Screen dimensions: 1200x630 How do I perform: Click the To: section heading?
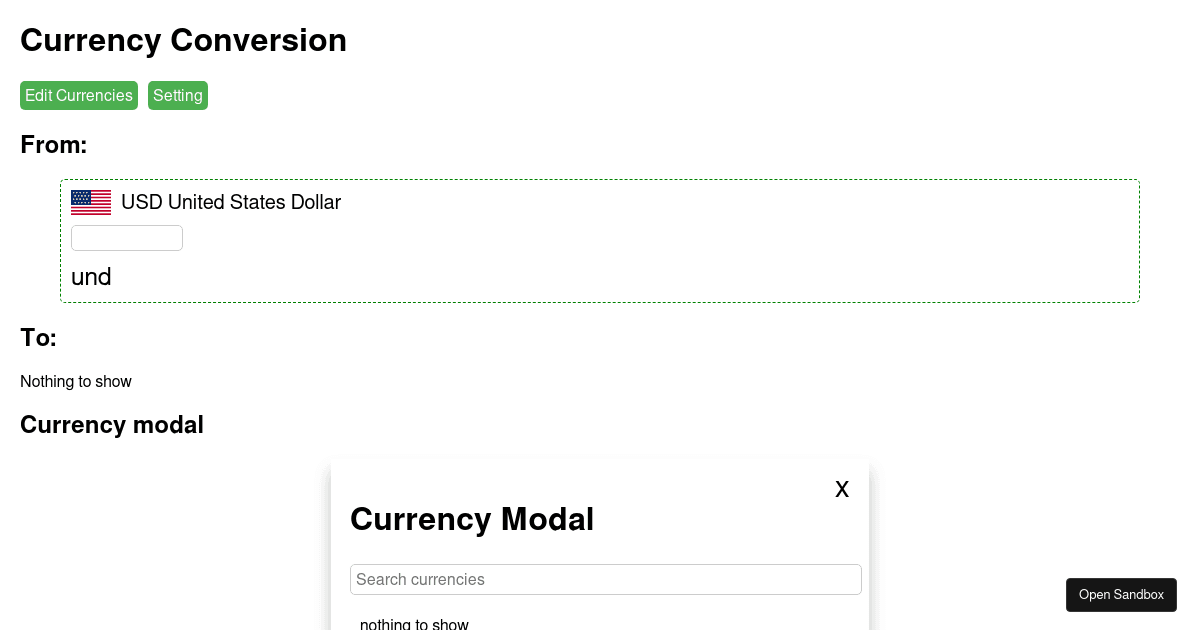(38, 337)
